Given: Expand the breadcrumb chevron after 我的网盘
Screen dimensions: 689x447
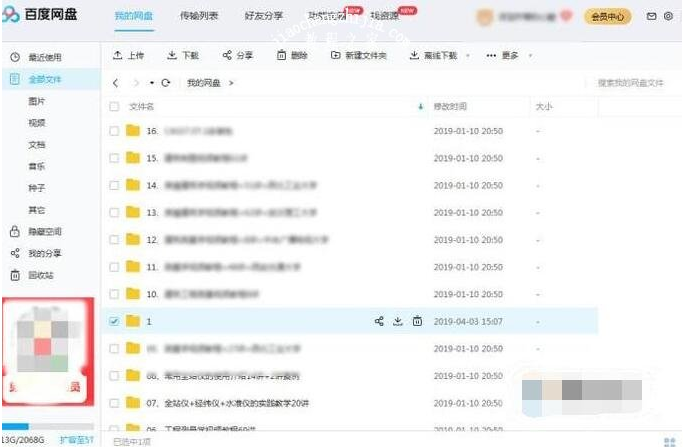Looking at the screenshot, I should [x=231, y=83].
